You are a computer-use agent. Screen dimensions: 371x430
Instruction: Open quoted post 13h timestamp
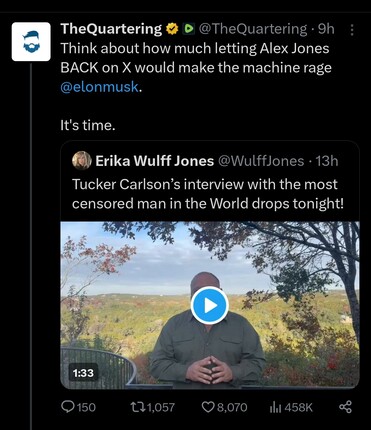(x=327, y=161)
